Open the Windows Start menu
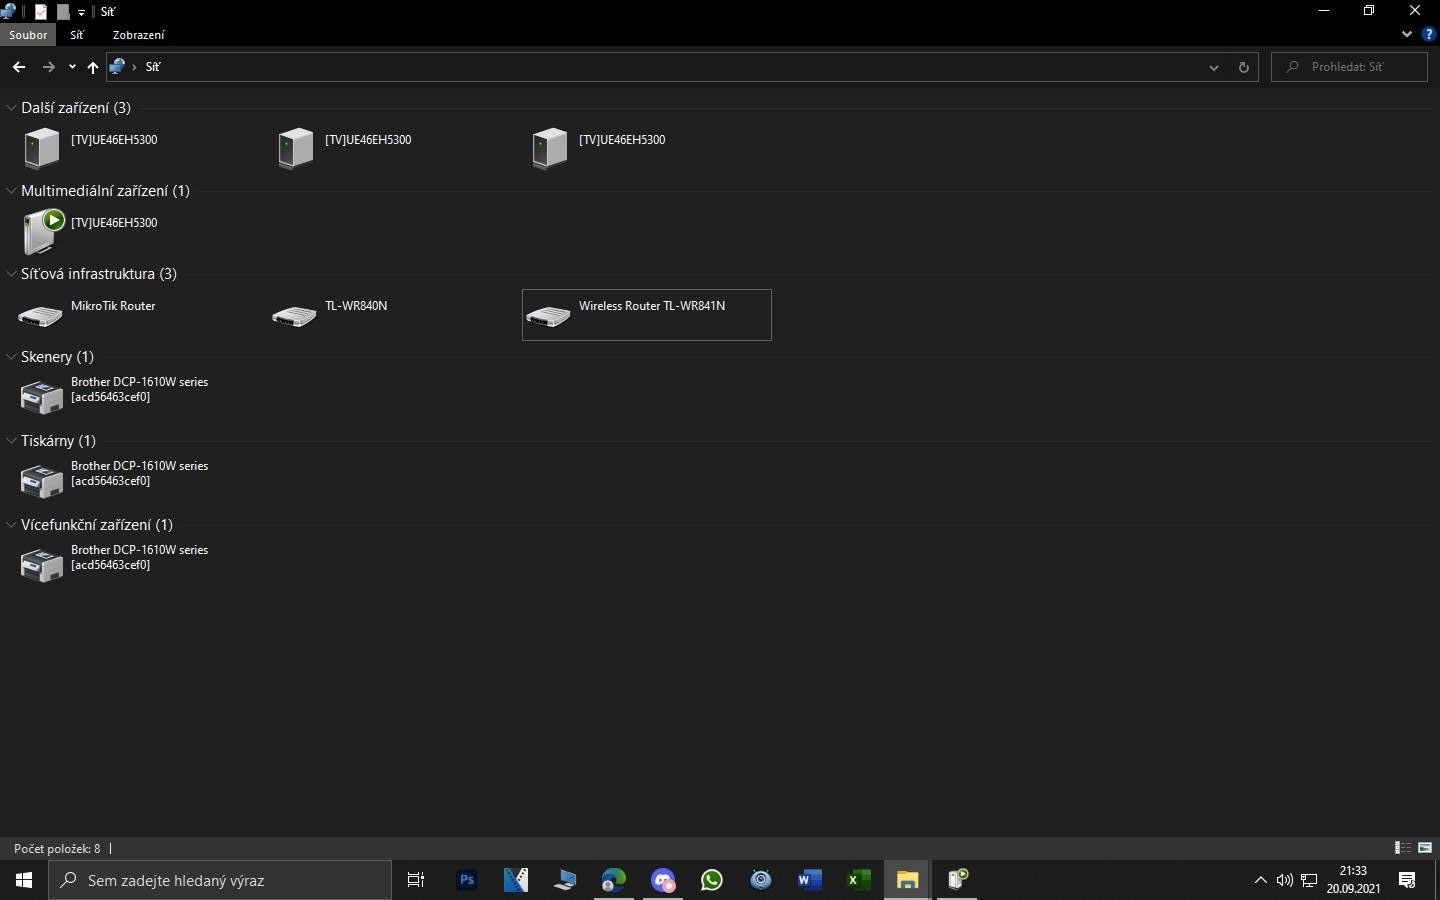This screenshot has width=1440, height=900. [x=24, y=880]
